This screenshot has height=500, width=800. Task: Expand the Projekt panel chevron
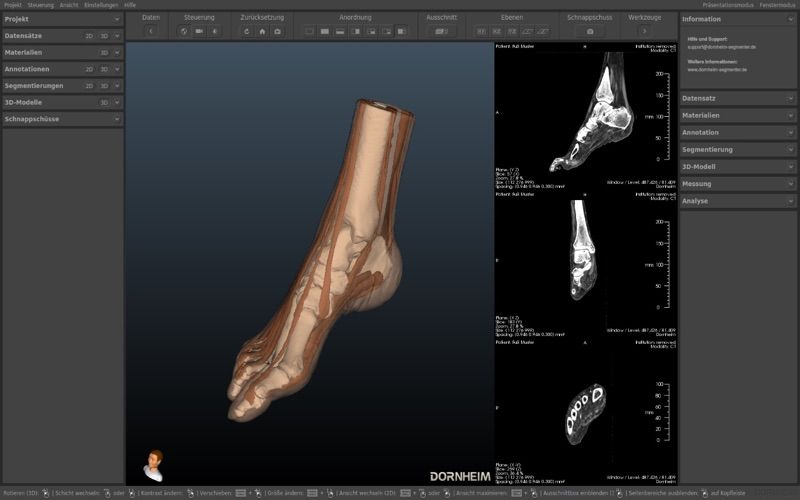117,19
